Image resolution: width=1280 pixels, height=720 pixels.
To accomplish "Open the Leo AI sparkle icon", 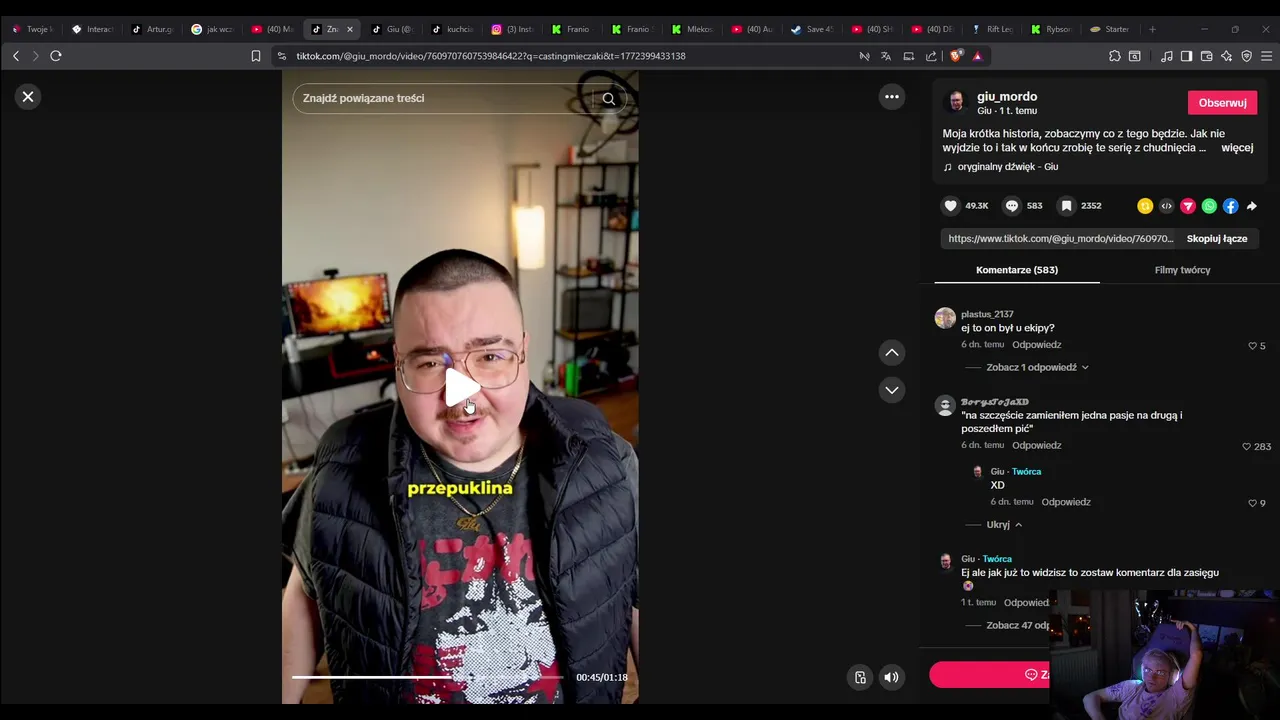I will [1226, 56].
